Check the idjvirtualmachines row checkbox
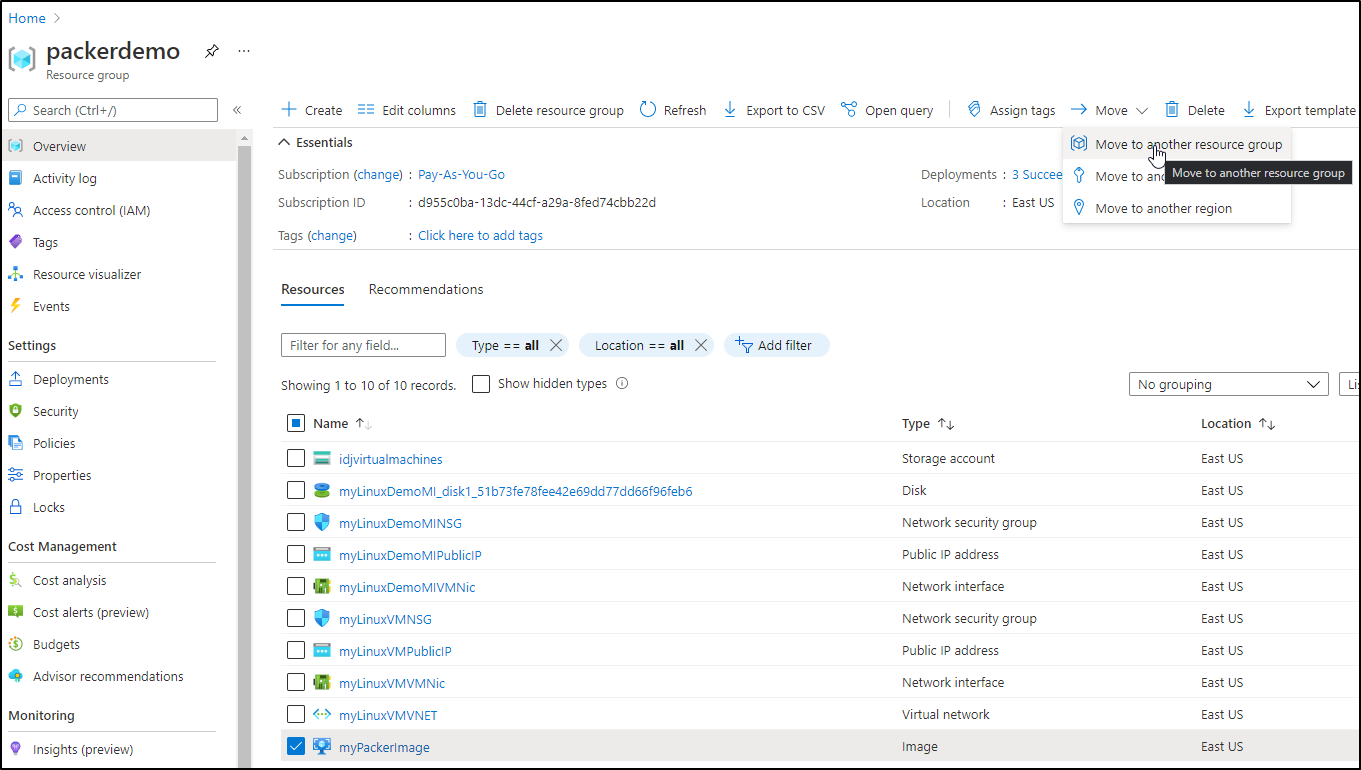 [x=296, y=458]
